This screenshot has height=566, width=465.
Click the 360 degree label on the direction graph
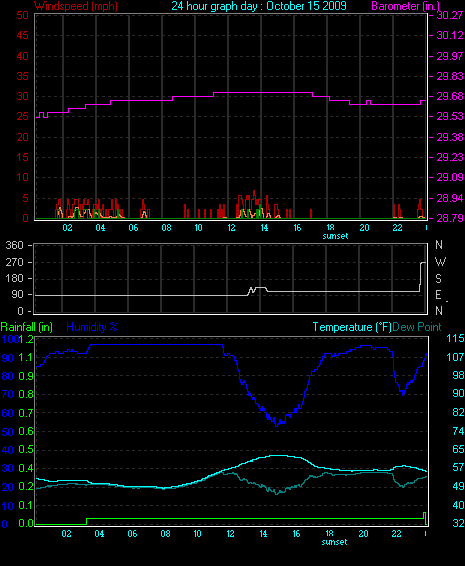[14, 245]
